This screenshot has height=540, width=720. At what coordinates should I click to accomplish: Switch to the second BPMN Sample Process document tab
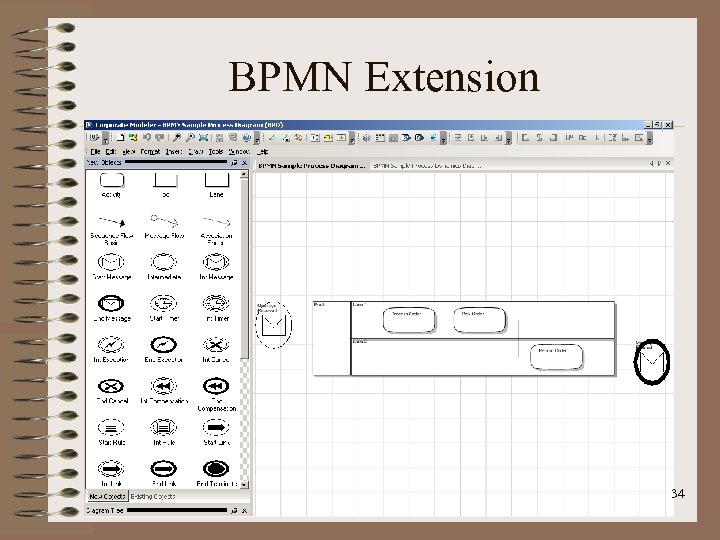click(x=427, y=165)
